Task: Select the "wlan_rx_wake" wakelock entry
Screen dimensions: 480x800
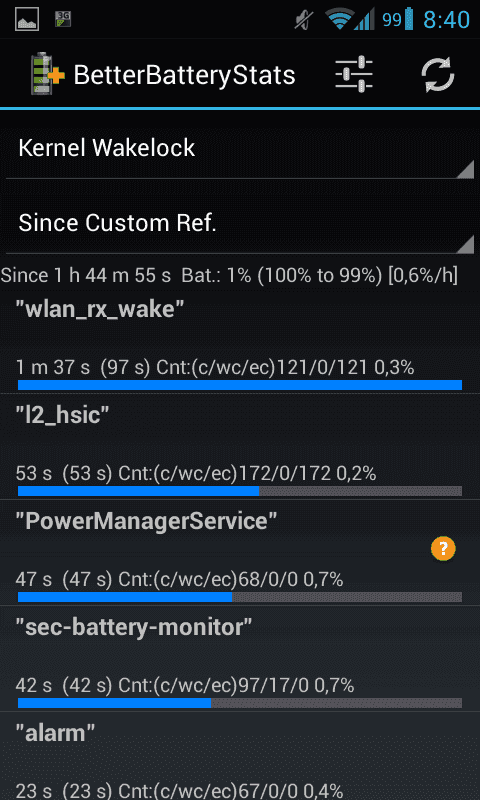Action: pos(240,341)
